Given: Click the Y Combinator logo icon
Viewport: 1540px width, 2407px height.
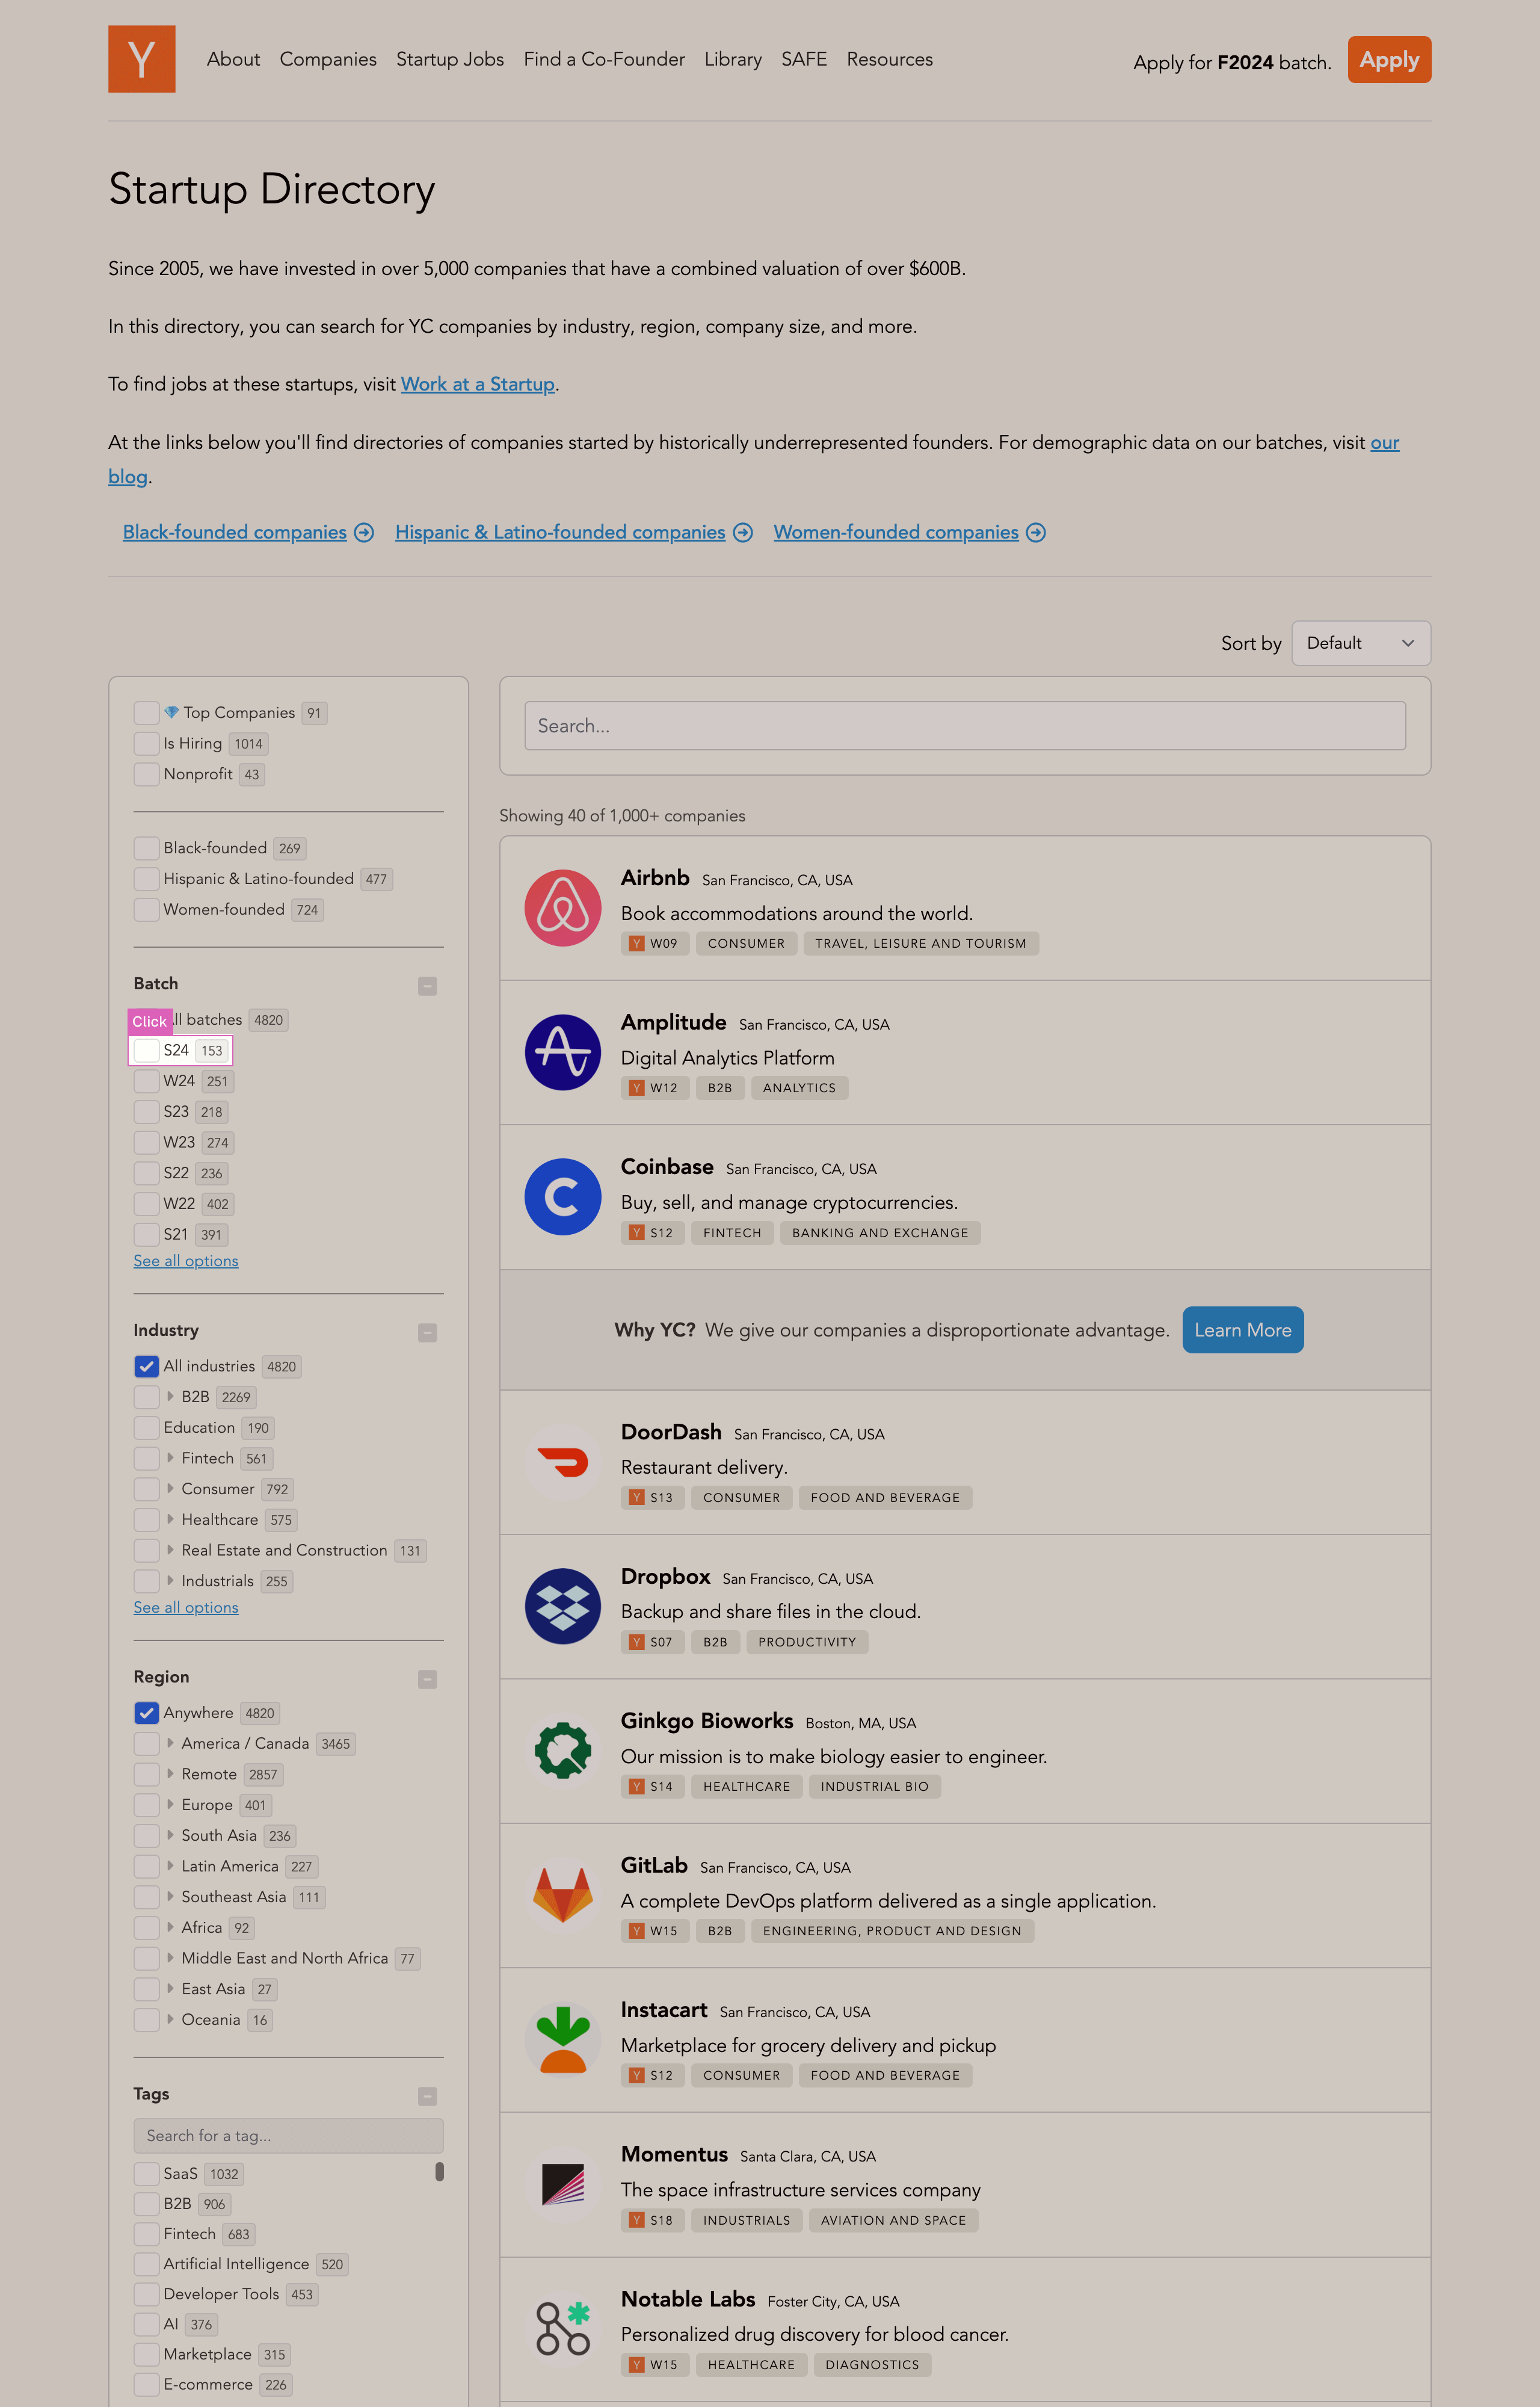Looking at the screenshot, I should coord(141,59).
